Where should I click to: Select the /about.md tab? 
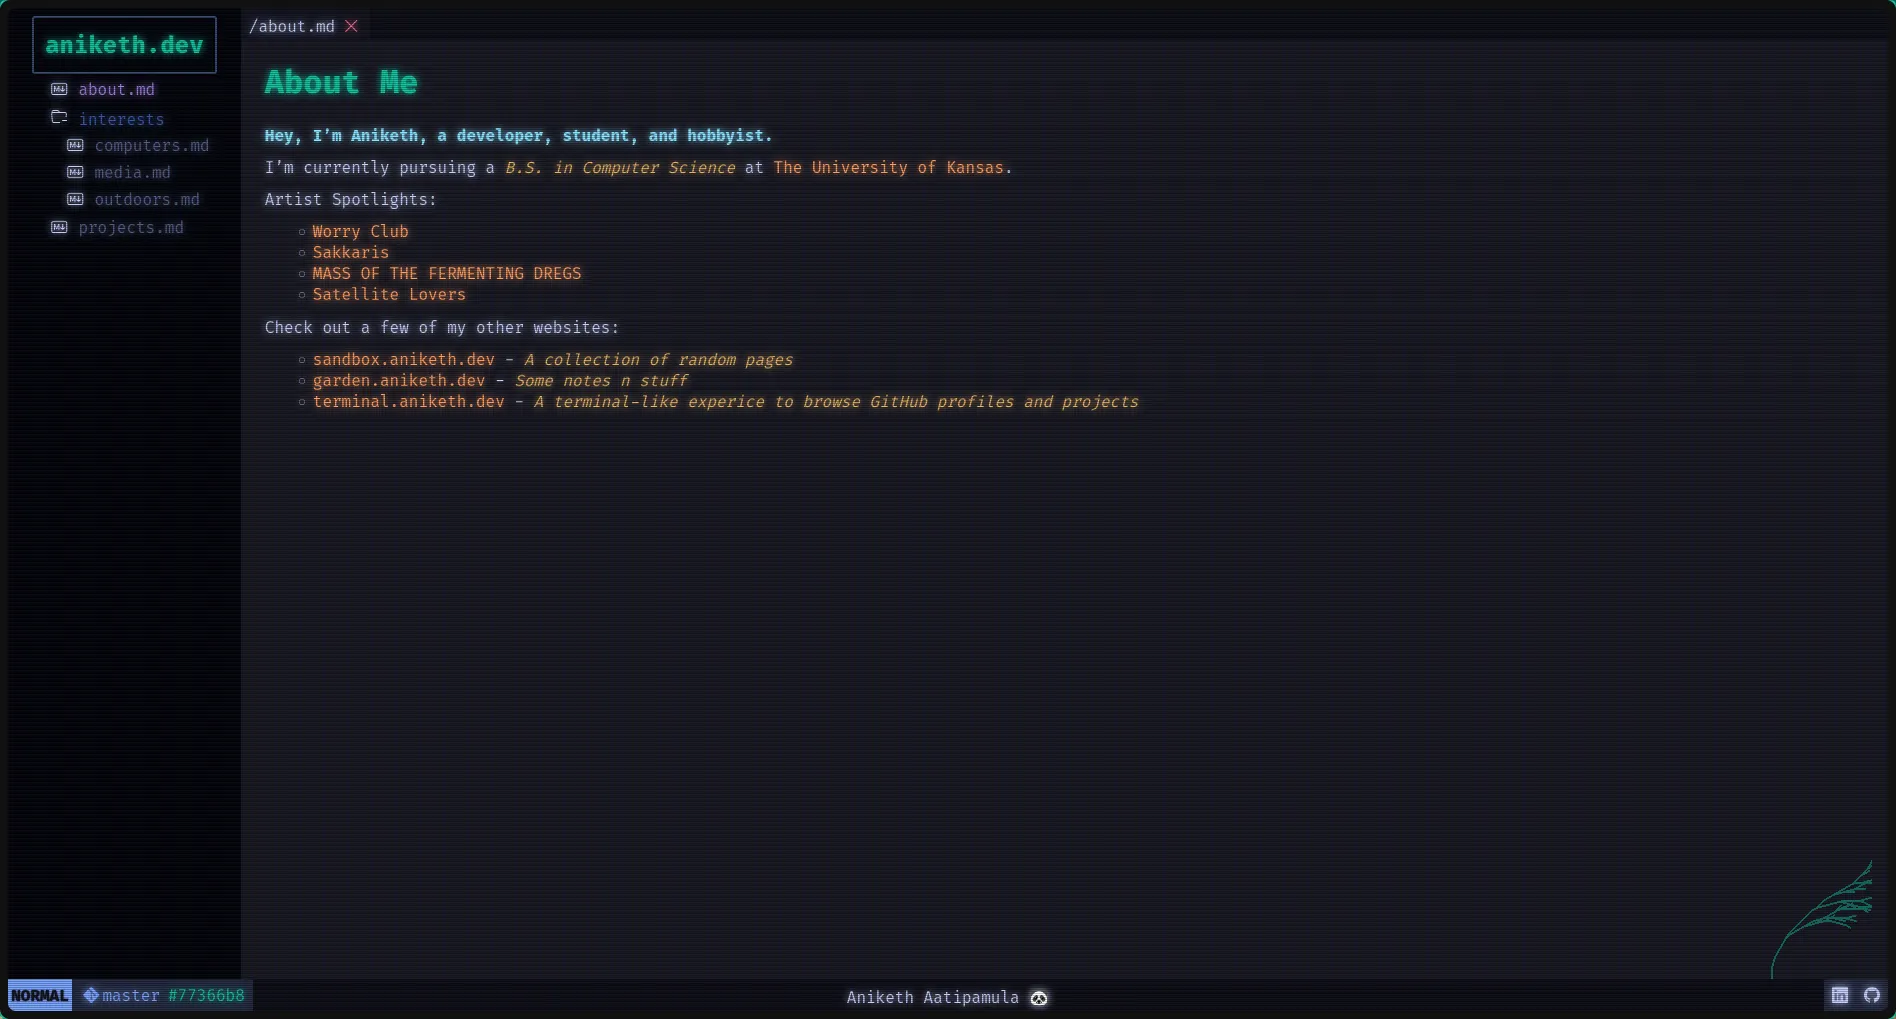[x=292, y=26]
